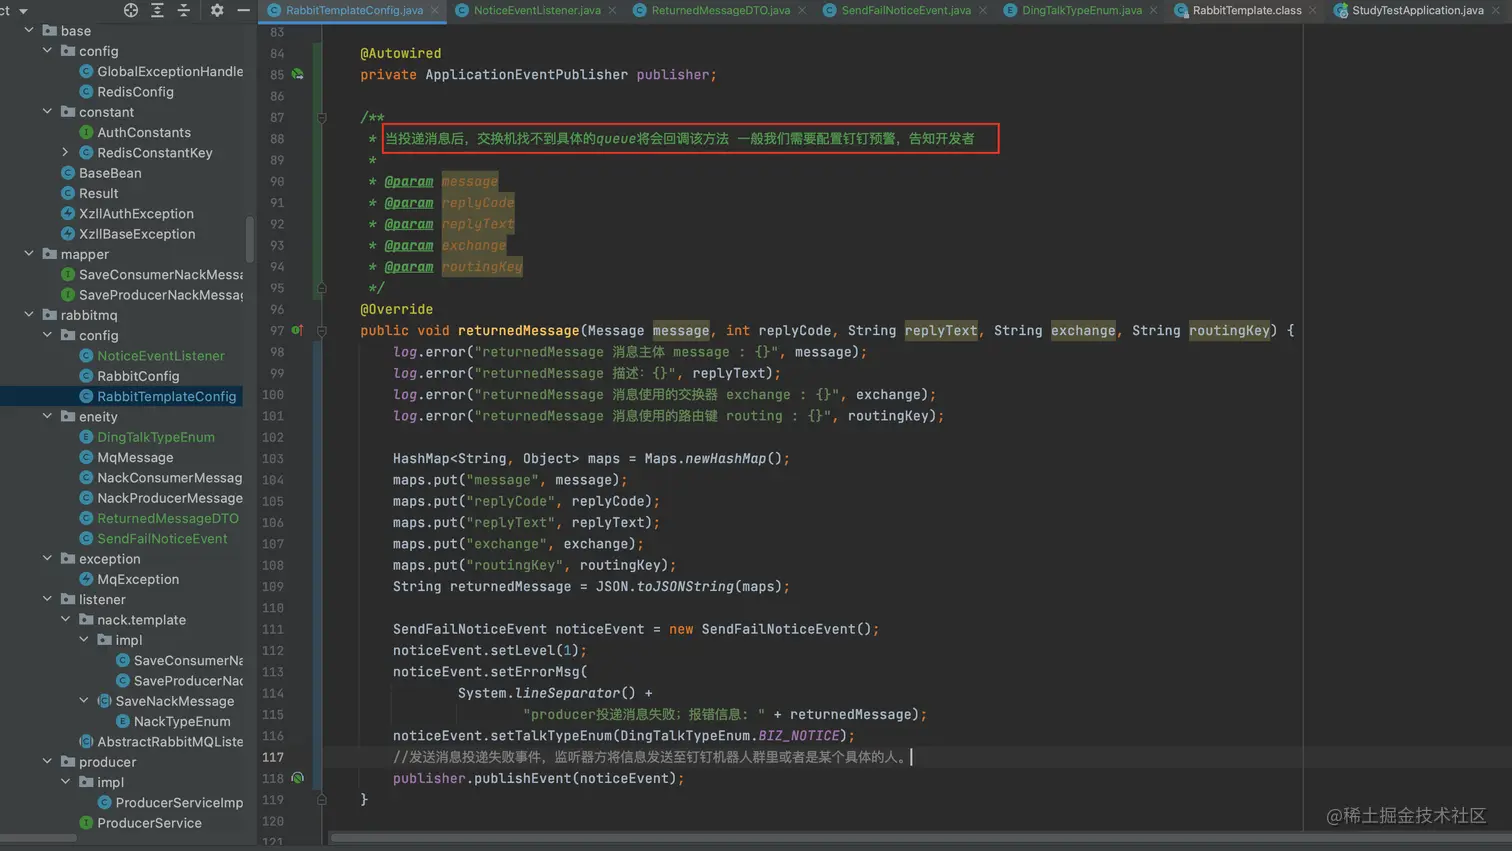Collapse the SaveNackMessage node
Image resolution: width=1512 pixels, height=851 pixels.
tap(84, 701)
